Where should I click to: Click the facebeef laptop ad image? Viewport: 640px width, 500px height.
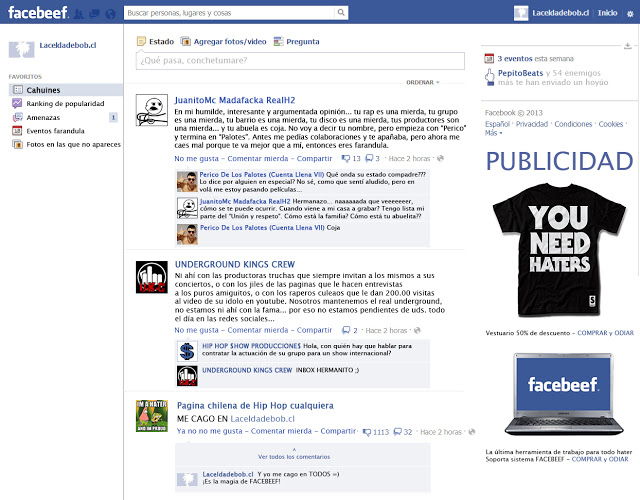click(563, 394)
